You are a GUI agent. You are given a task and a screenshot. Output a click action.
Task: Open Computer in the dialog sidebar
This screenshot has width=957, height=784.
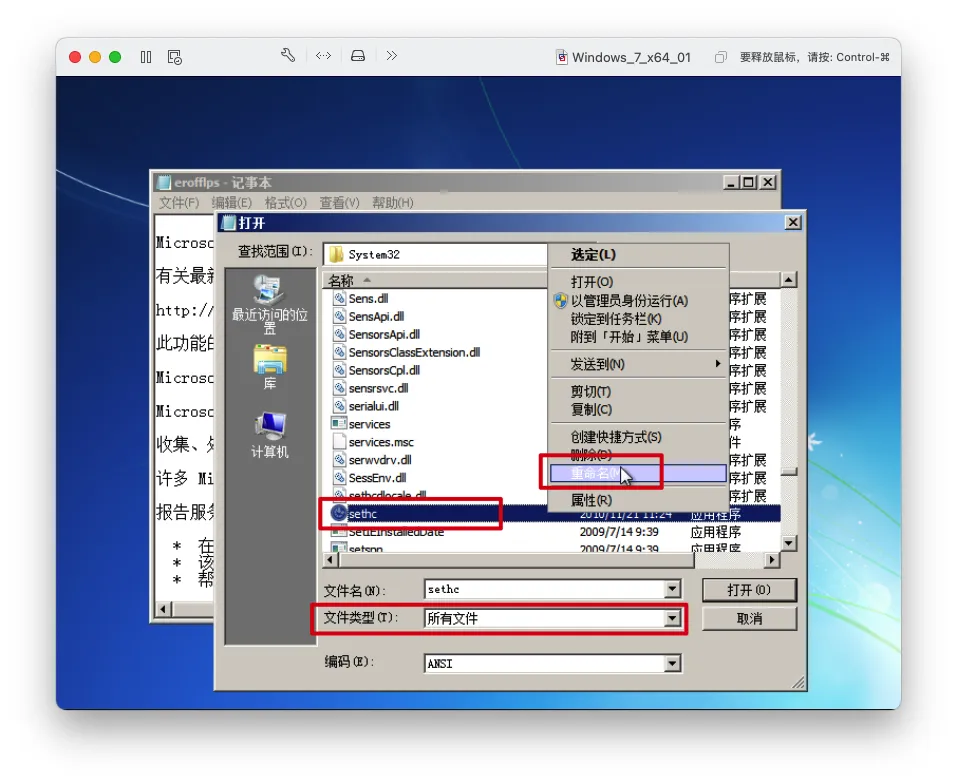[270, 434]
